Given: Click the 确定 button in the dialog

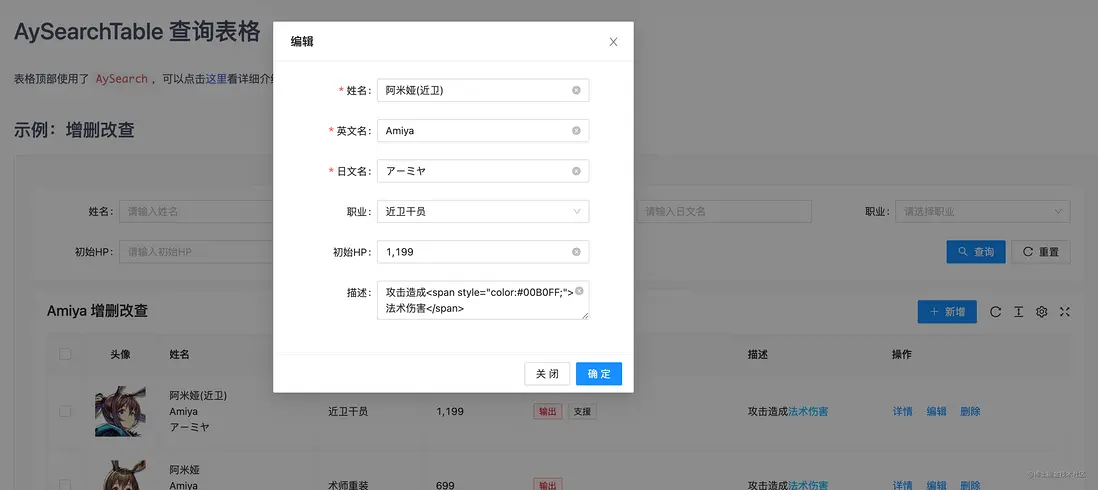Looking at the screenshot, I should [599, 374].
